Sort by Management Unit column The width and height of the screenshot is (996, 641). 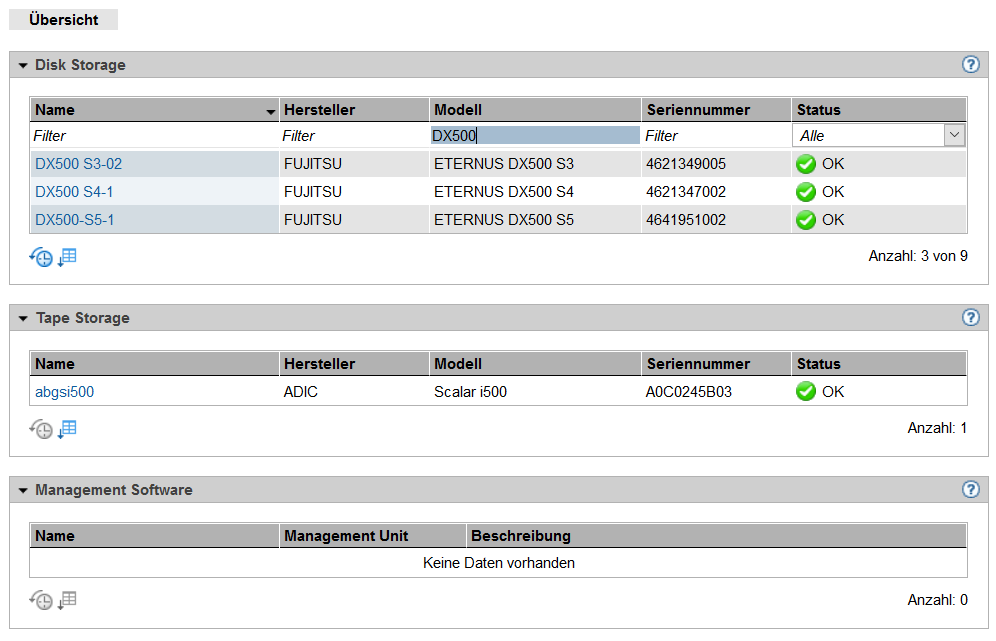pos(373,536)
